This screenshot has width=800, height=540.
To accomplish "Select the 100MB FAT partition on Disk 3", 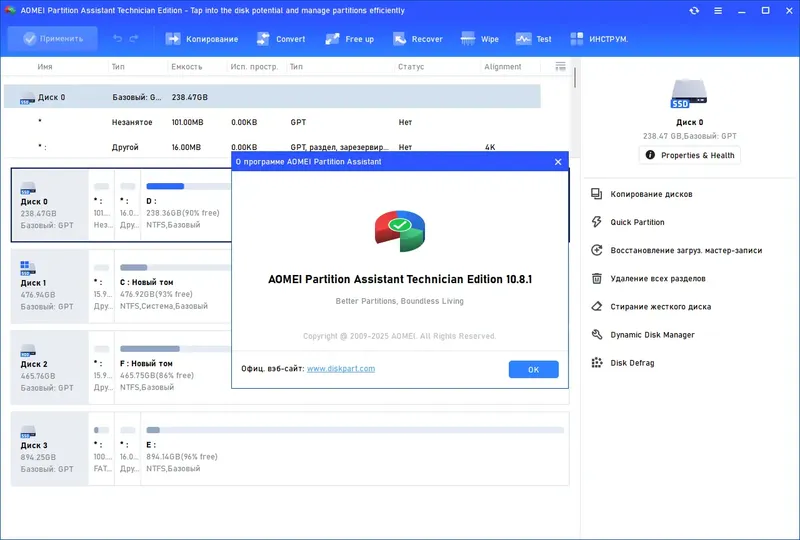I will click(x=102, y=449).
